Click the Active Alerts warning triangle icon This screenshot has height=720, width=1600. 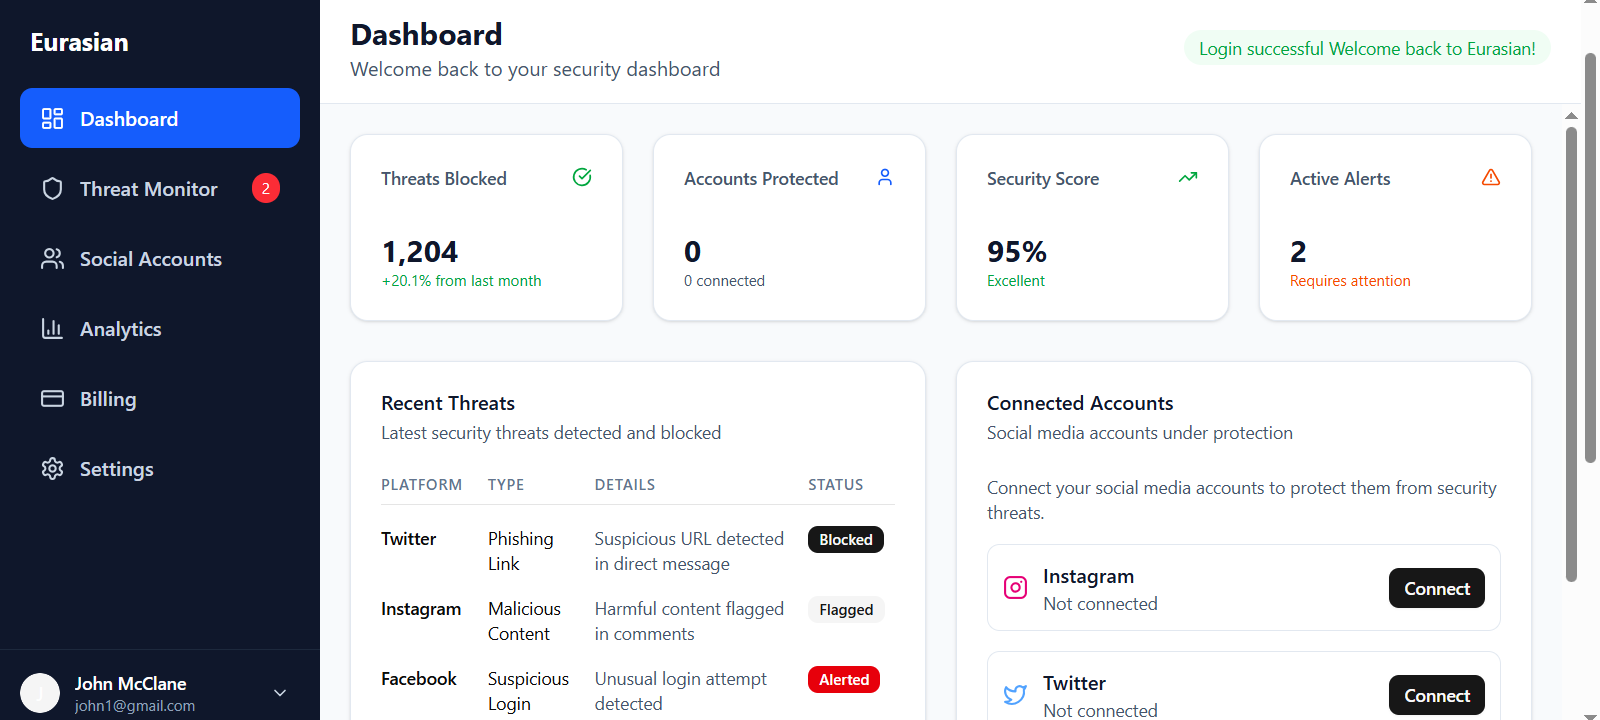pyautogui.click(x=1490, y=178)
